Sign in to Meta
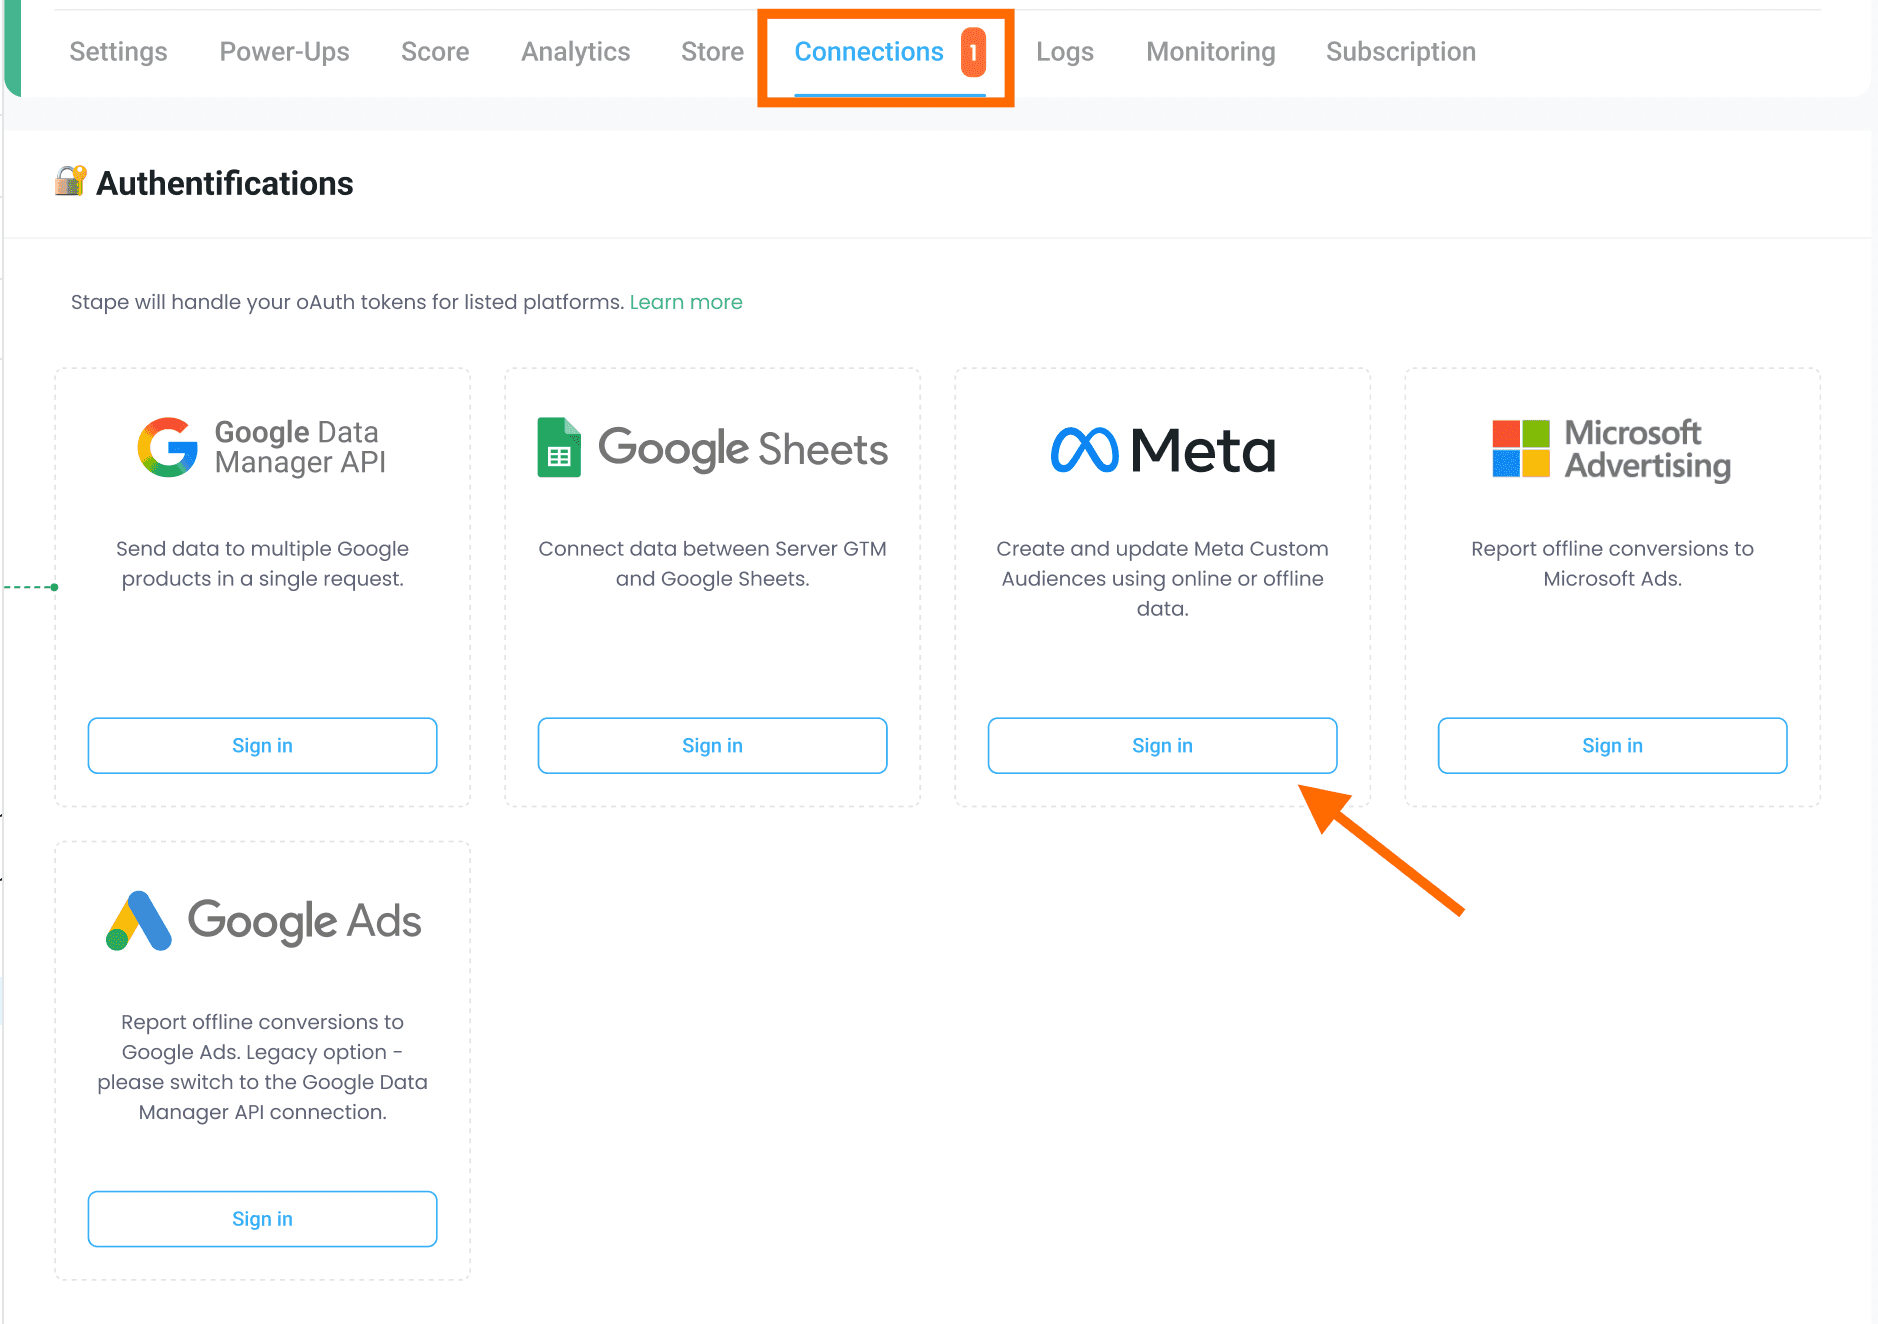This screenshot has height=1324, width=1878. (1162, 745)
